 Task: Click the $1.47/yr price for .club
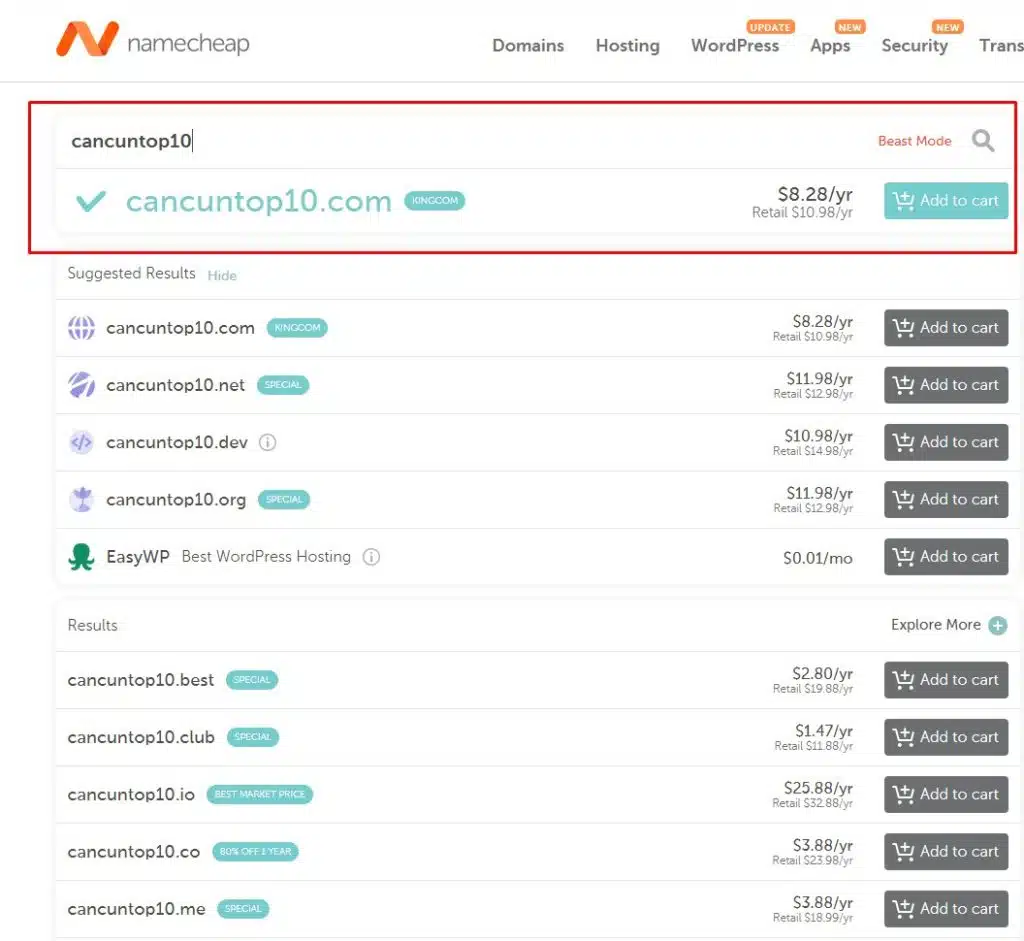point(824,731)
